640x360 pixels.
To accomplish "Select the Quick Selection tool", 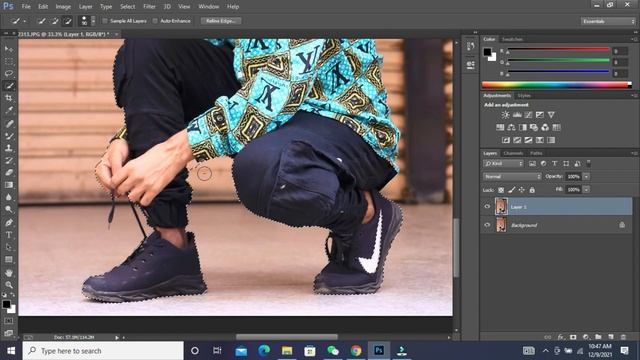I will coord(9,86).
